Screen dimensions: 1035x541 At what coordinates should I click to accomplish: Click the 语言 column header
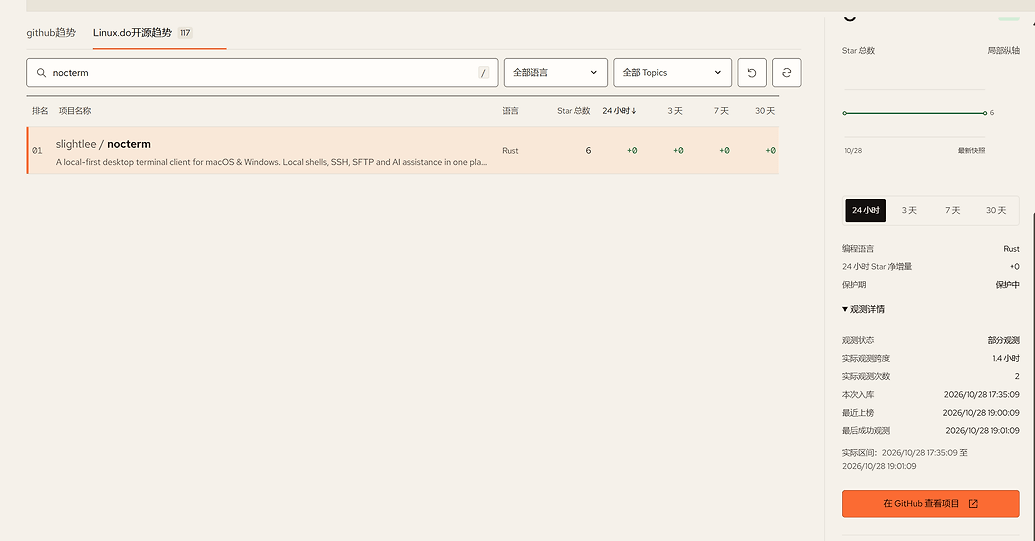[510, 111]
